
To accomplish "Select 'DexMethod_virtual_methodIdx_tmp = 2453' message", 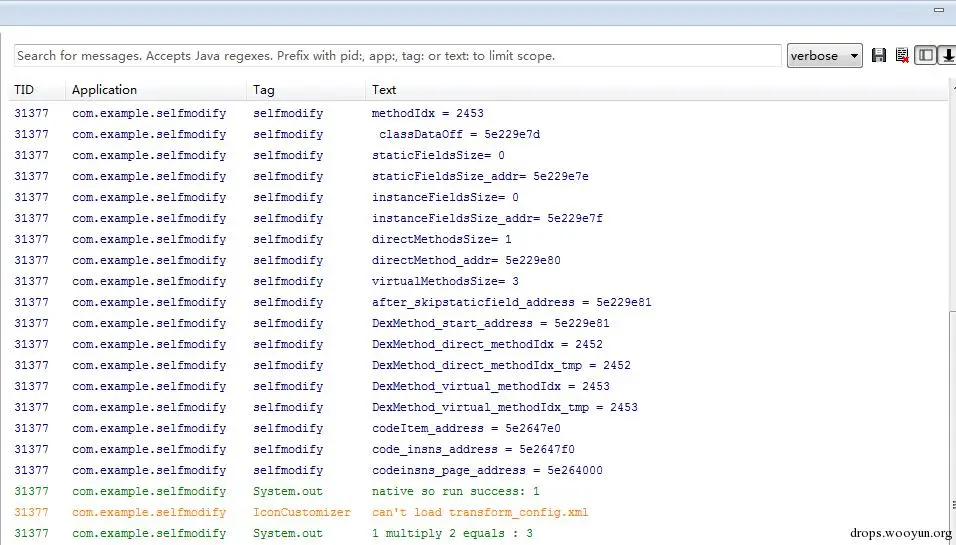I will 505,407.
